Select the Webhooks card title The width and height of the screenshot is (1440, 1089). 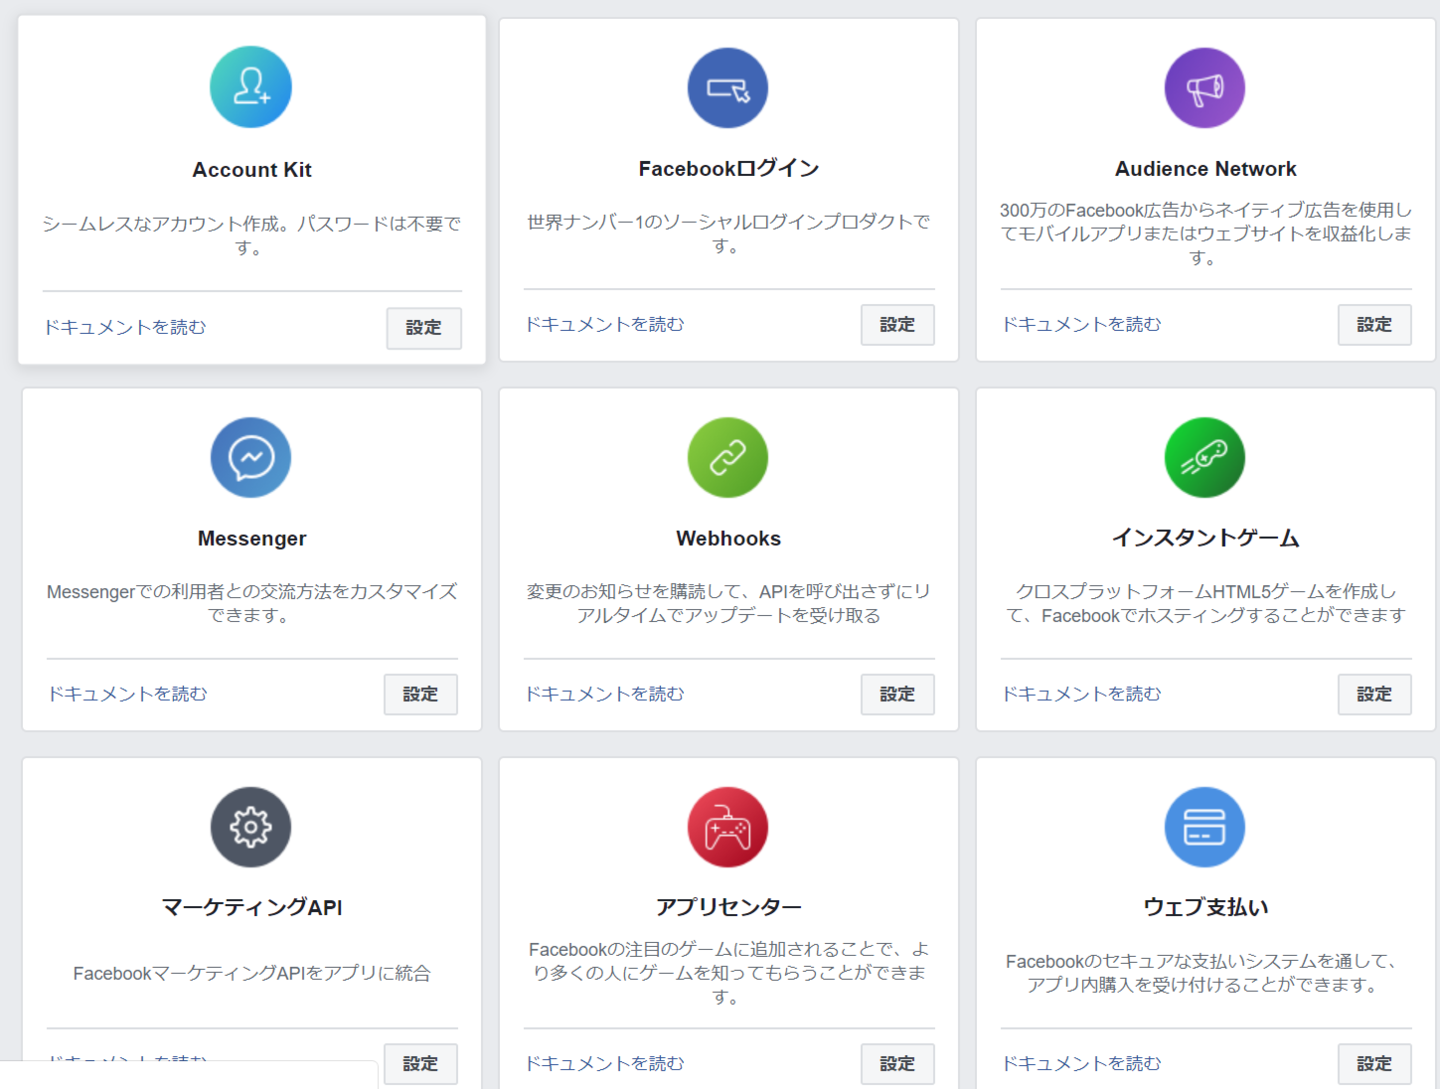[x=729, y=538]
